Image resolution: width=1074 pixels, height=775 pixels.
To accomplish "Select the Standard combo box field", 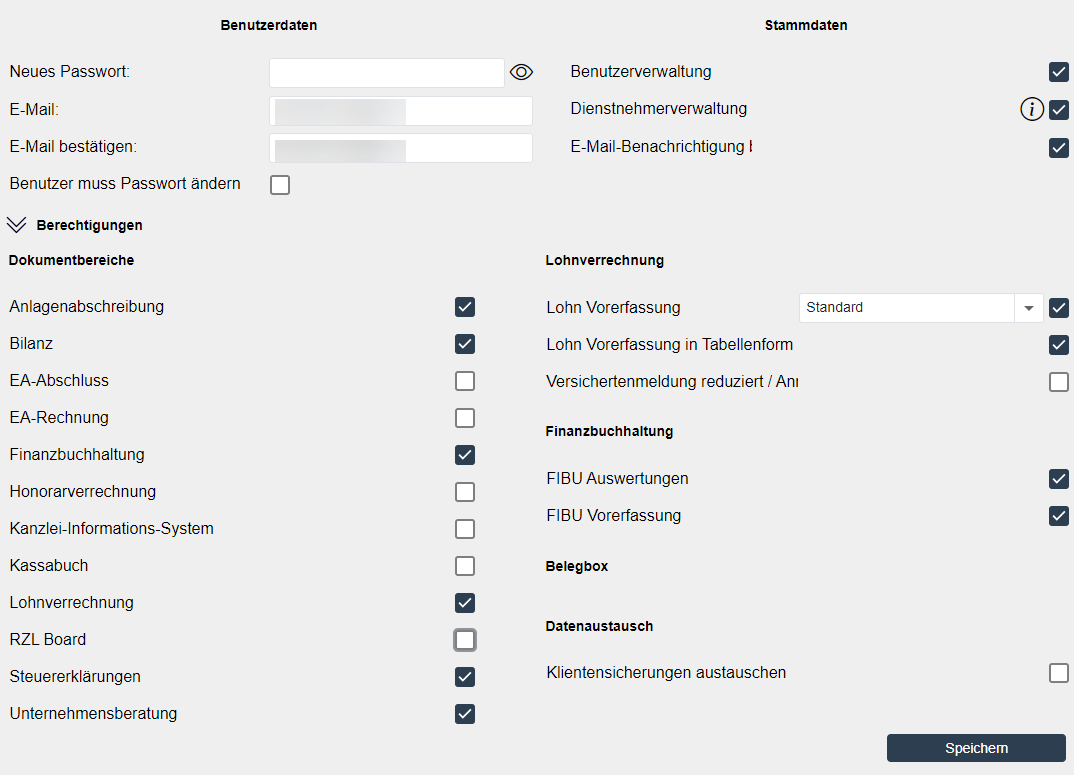I will (x=906, y=308).
